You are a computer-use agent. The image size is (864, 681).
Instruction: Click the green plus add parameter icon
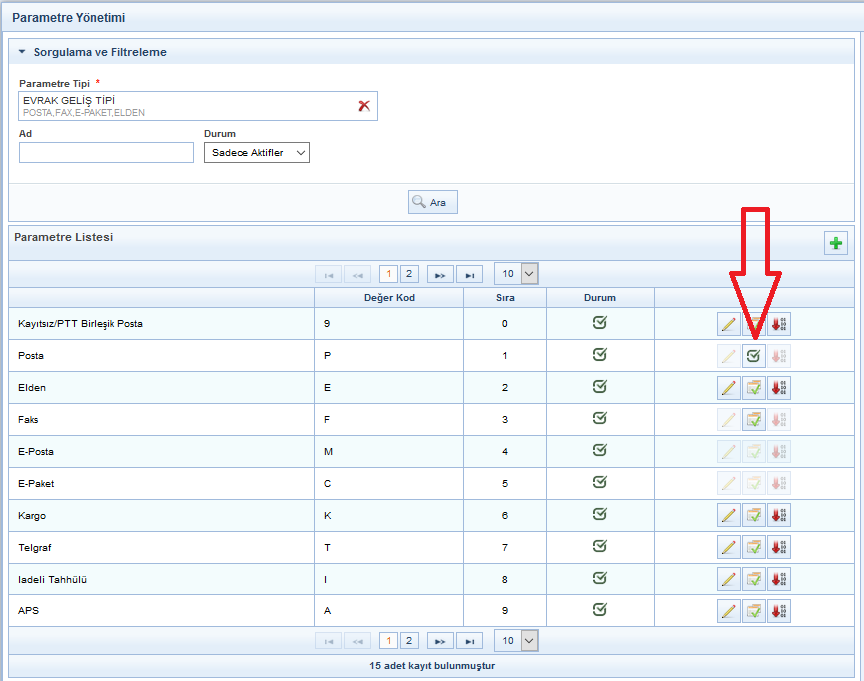pyautogui.click(x=835, y=243)
